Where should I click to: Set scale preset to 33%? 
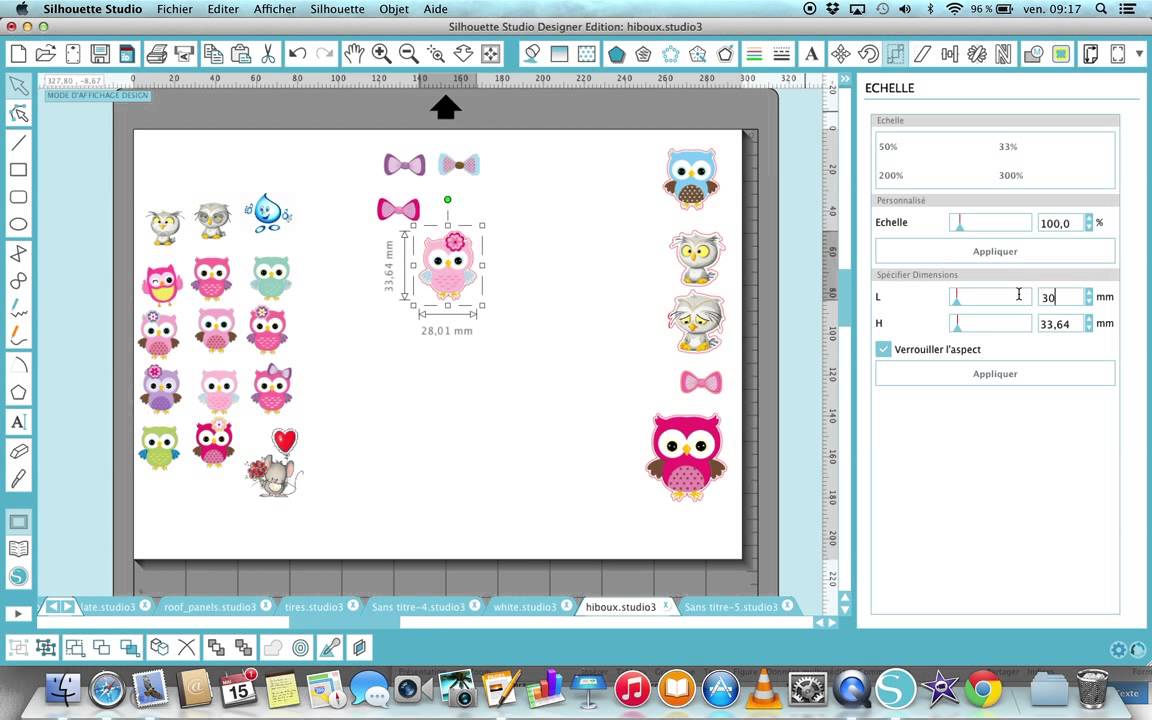(1008, 147)
